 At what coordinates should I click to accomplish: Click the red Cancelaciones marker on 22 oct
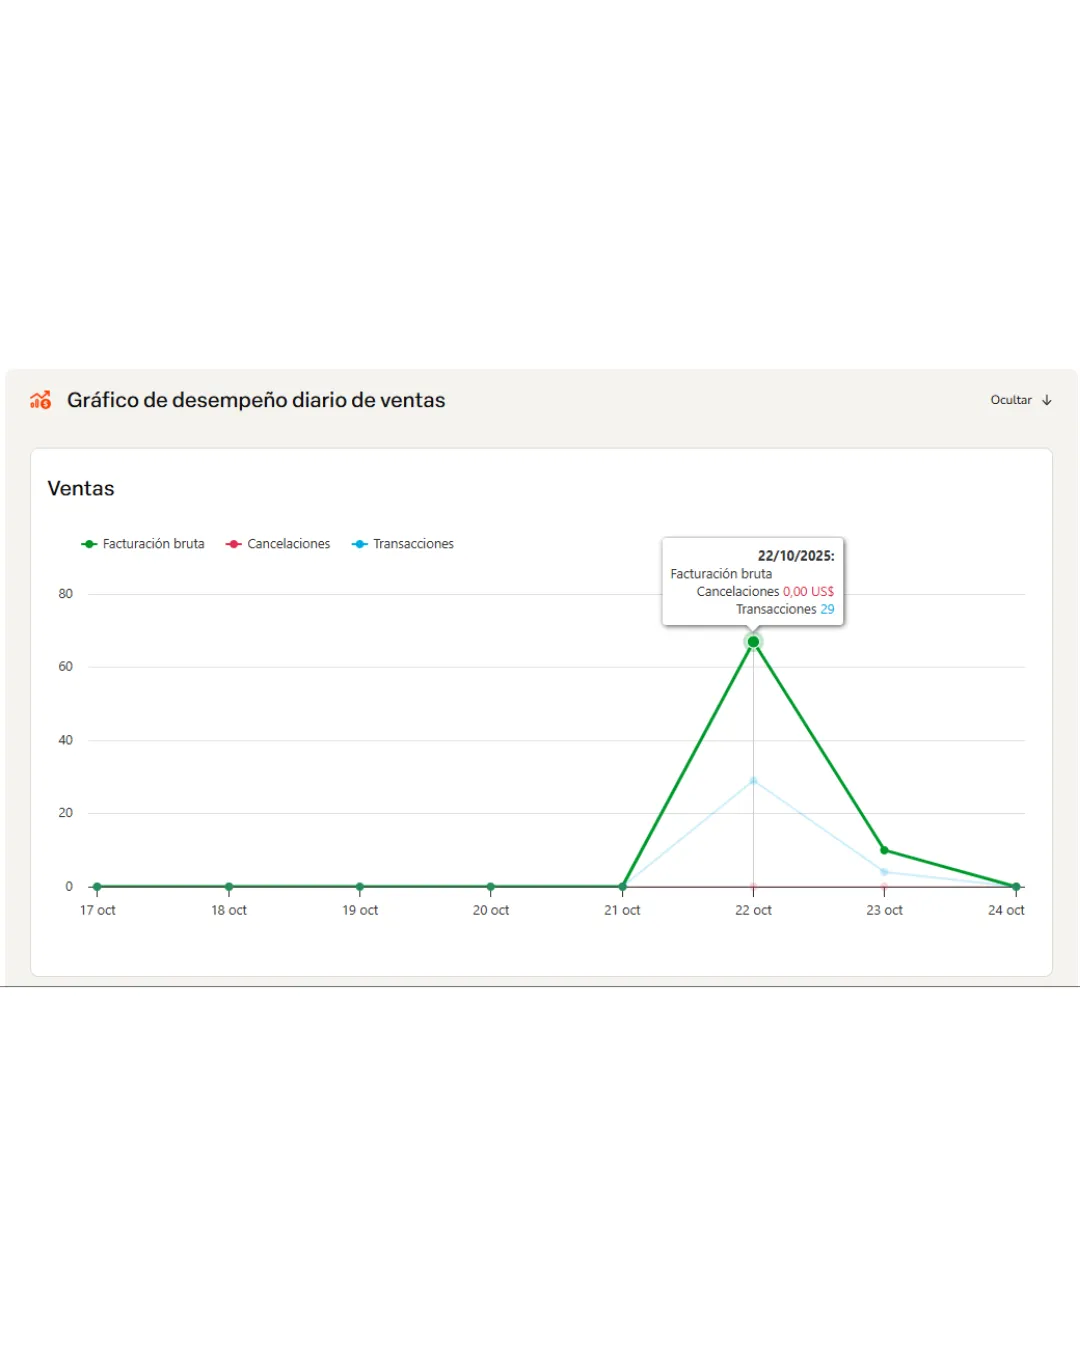(753, 887)
